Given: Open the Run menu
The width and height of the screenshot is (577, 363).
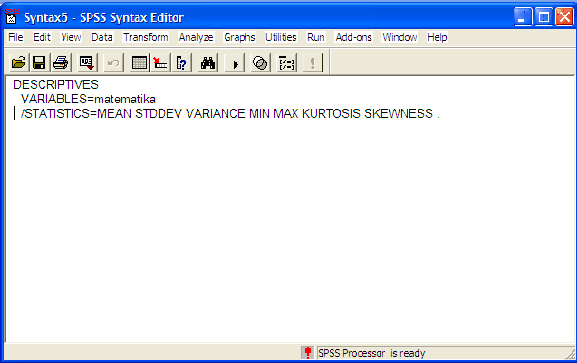Looking at the screenshot, I should pos(316,37).
